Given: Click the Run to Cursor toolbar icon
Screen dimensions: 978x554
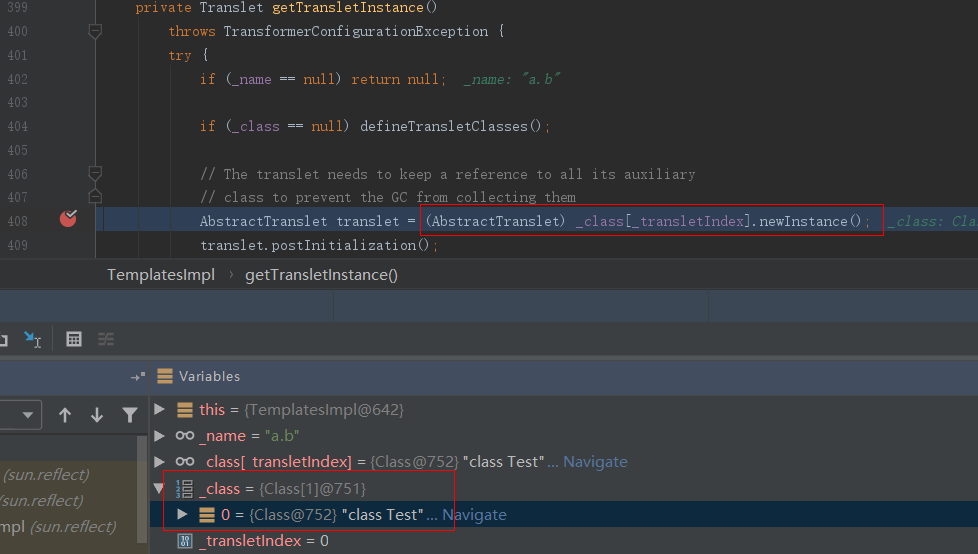Looking at the screenshot, I should [32, 339].
